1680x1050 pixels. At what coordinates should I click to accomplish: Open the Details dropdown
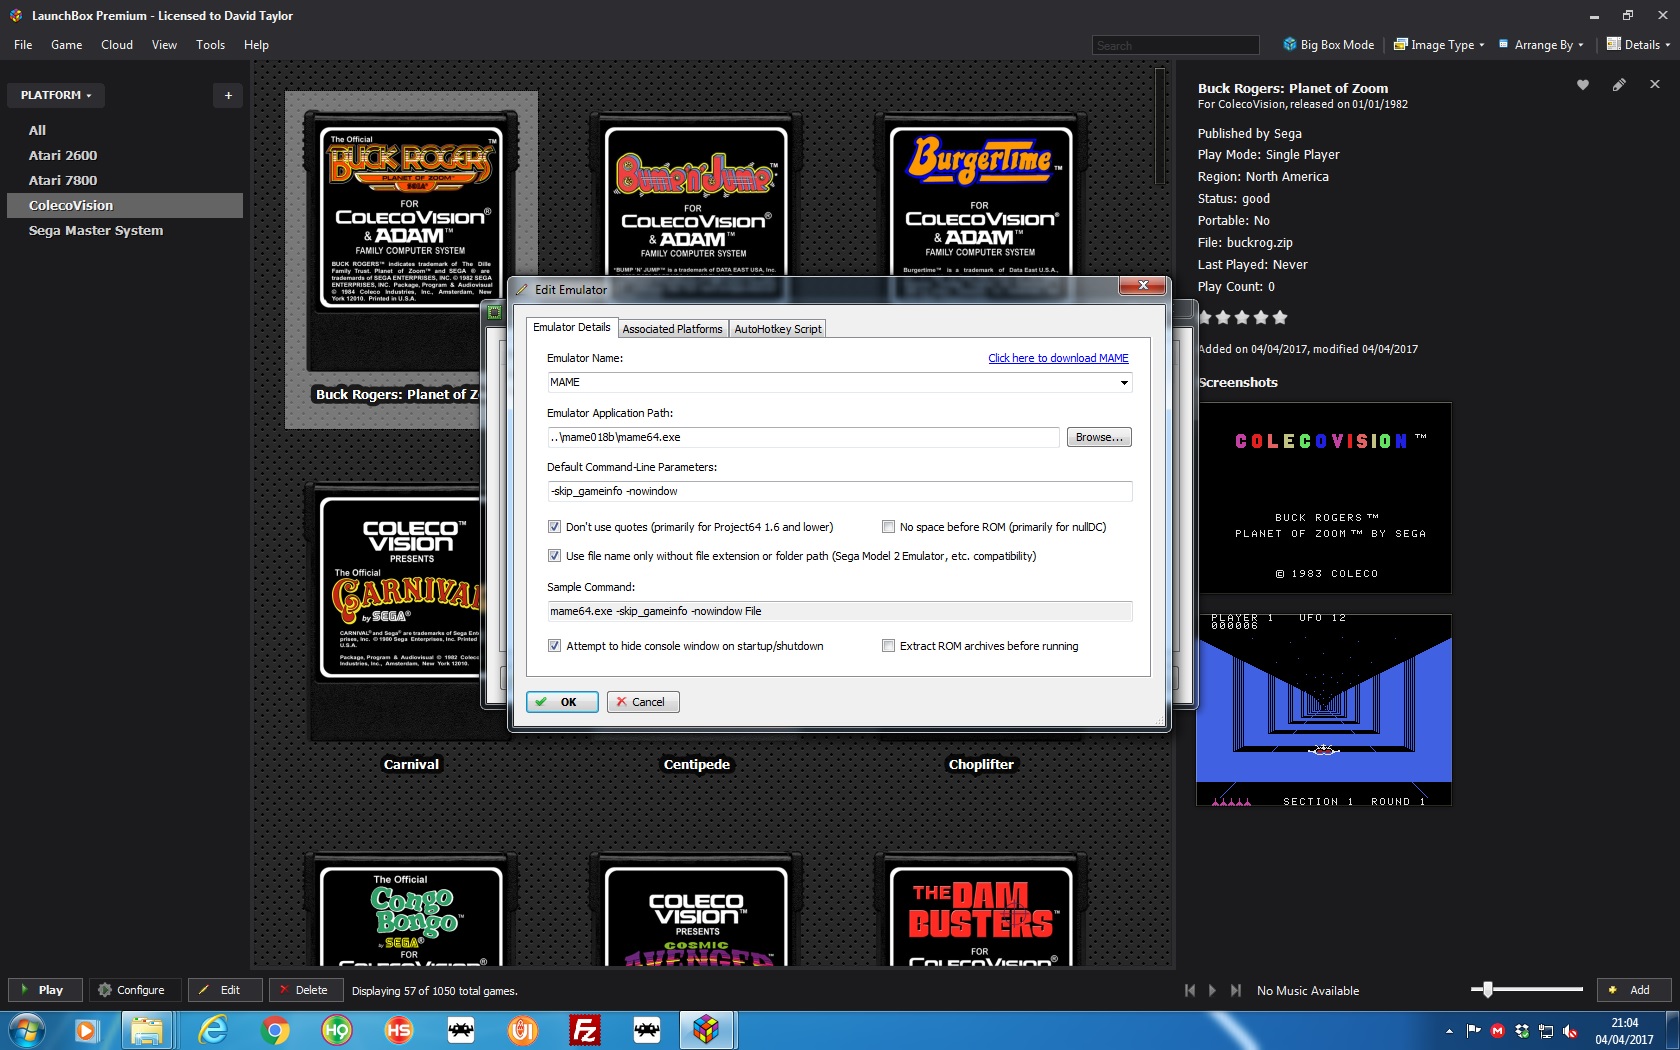pos(1639,45)
